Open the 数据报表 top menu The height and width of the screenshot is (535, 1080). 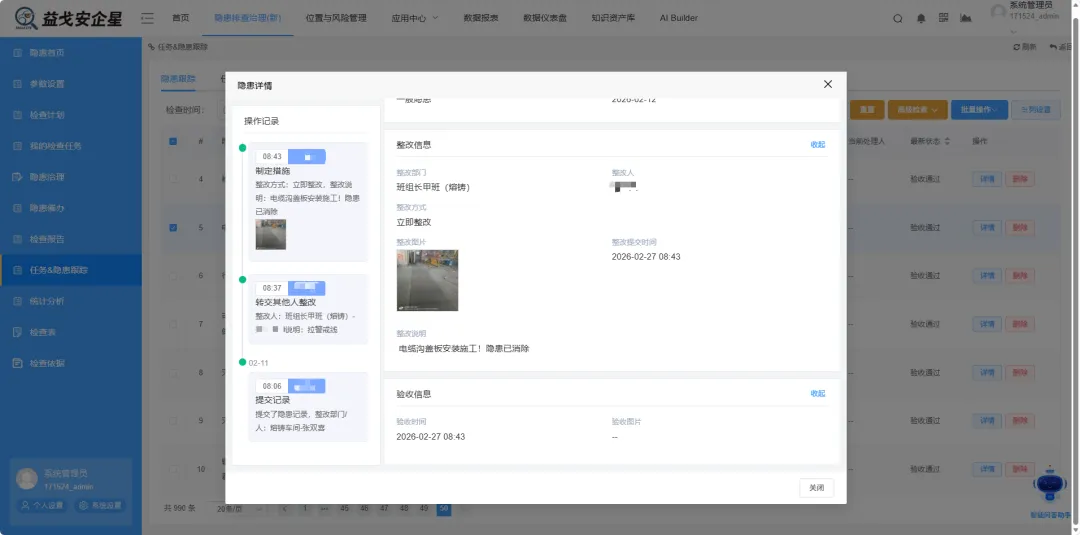[x=481, y=18]
